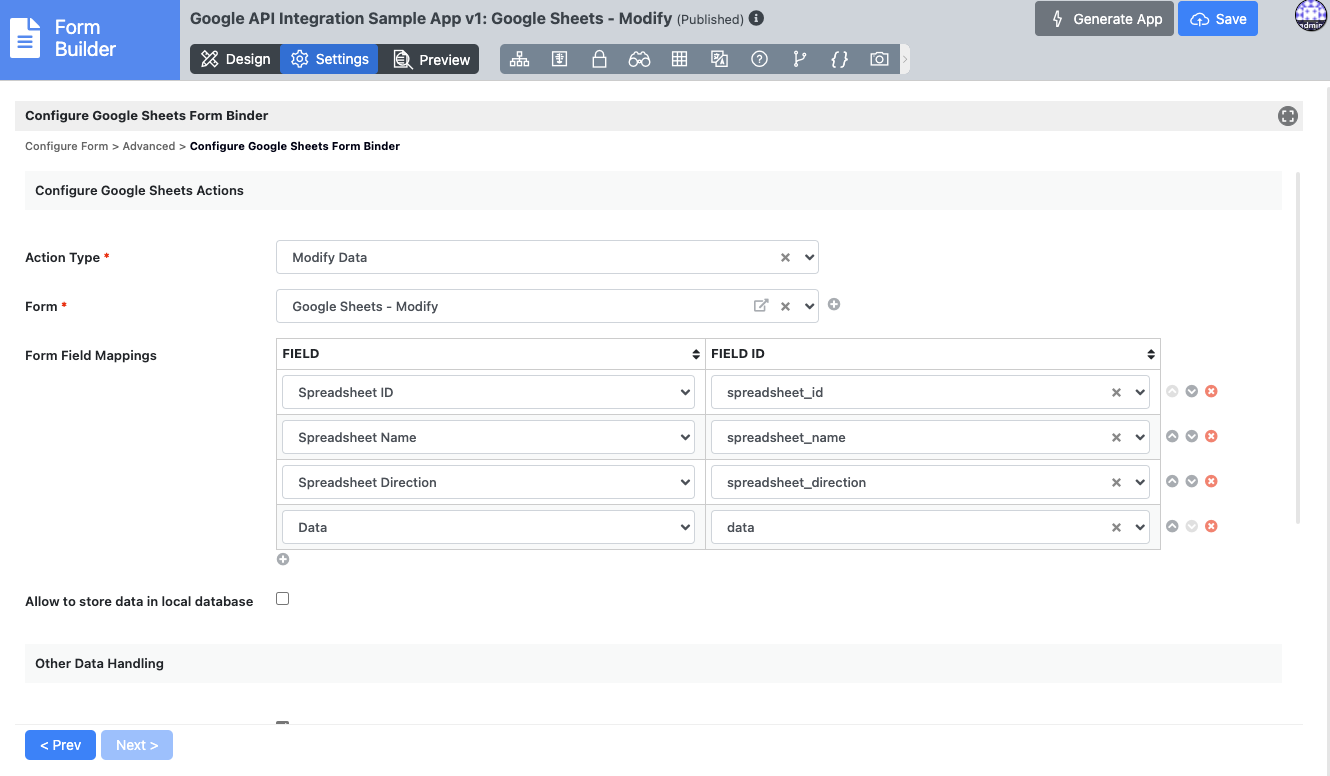
Task: Click the form import/export icon with down arrow
Action: (559, 59)
